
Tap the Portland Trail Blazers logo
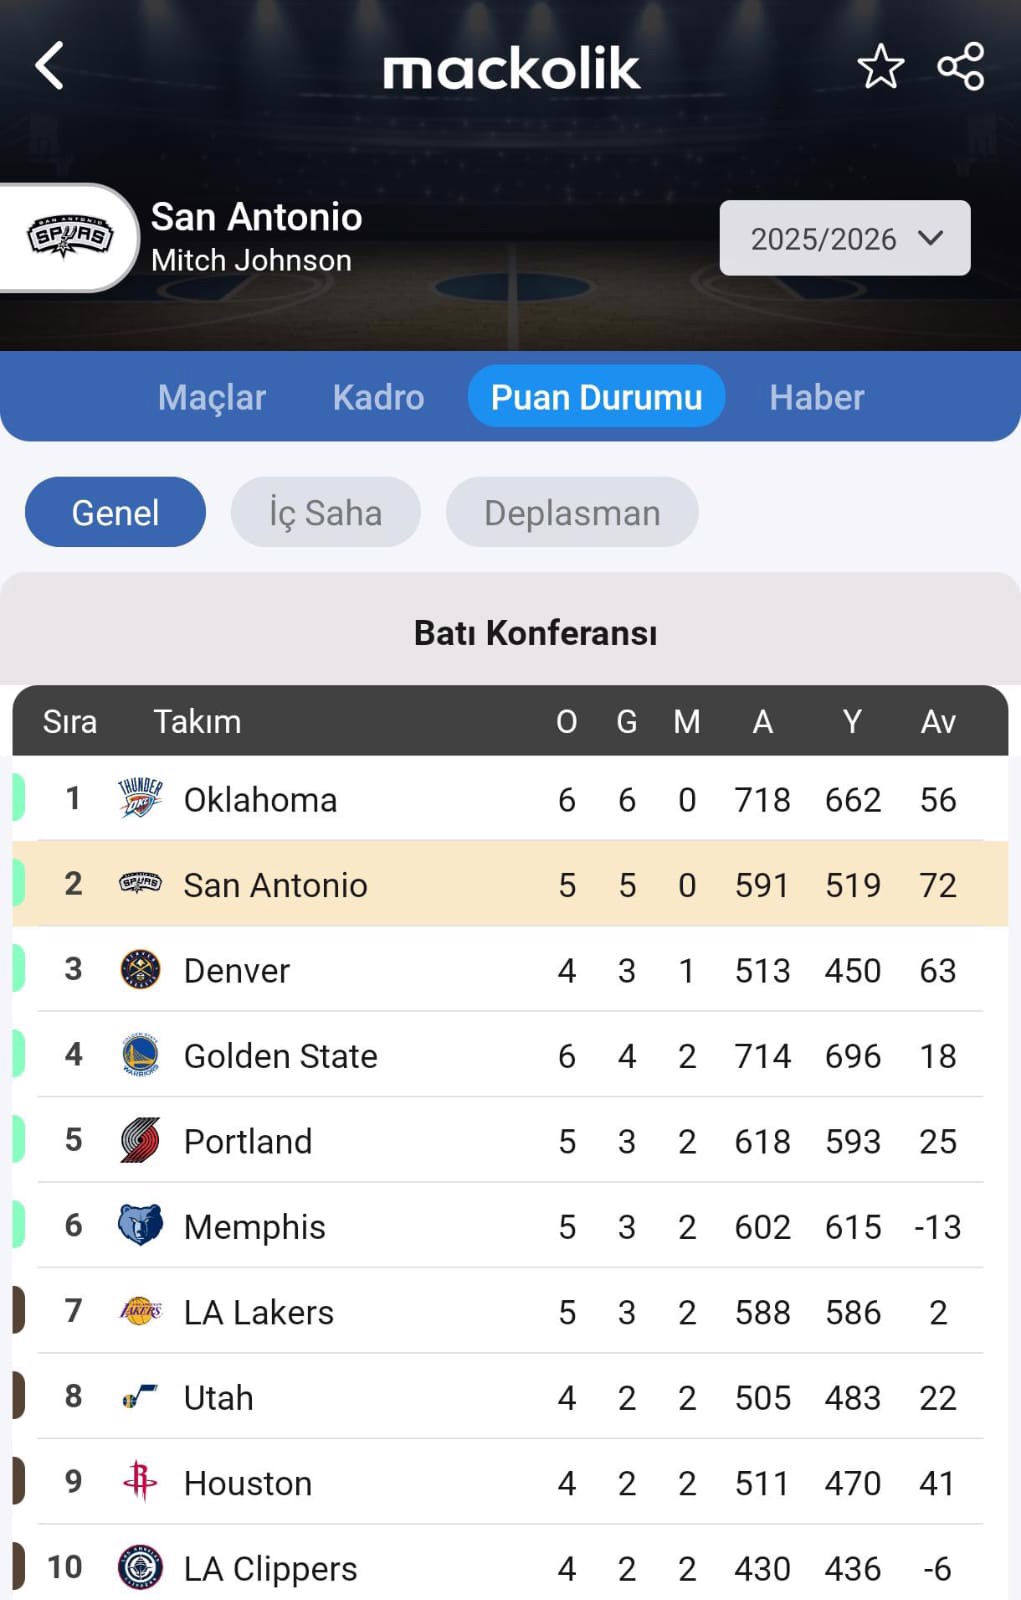[x=140, y=1141]
